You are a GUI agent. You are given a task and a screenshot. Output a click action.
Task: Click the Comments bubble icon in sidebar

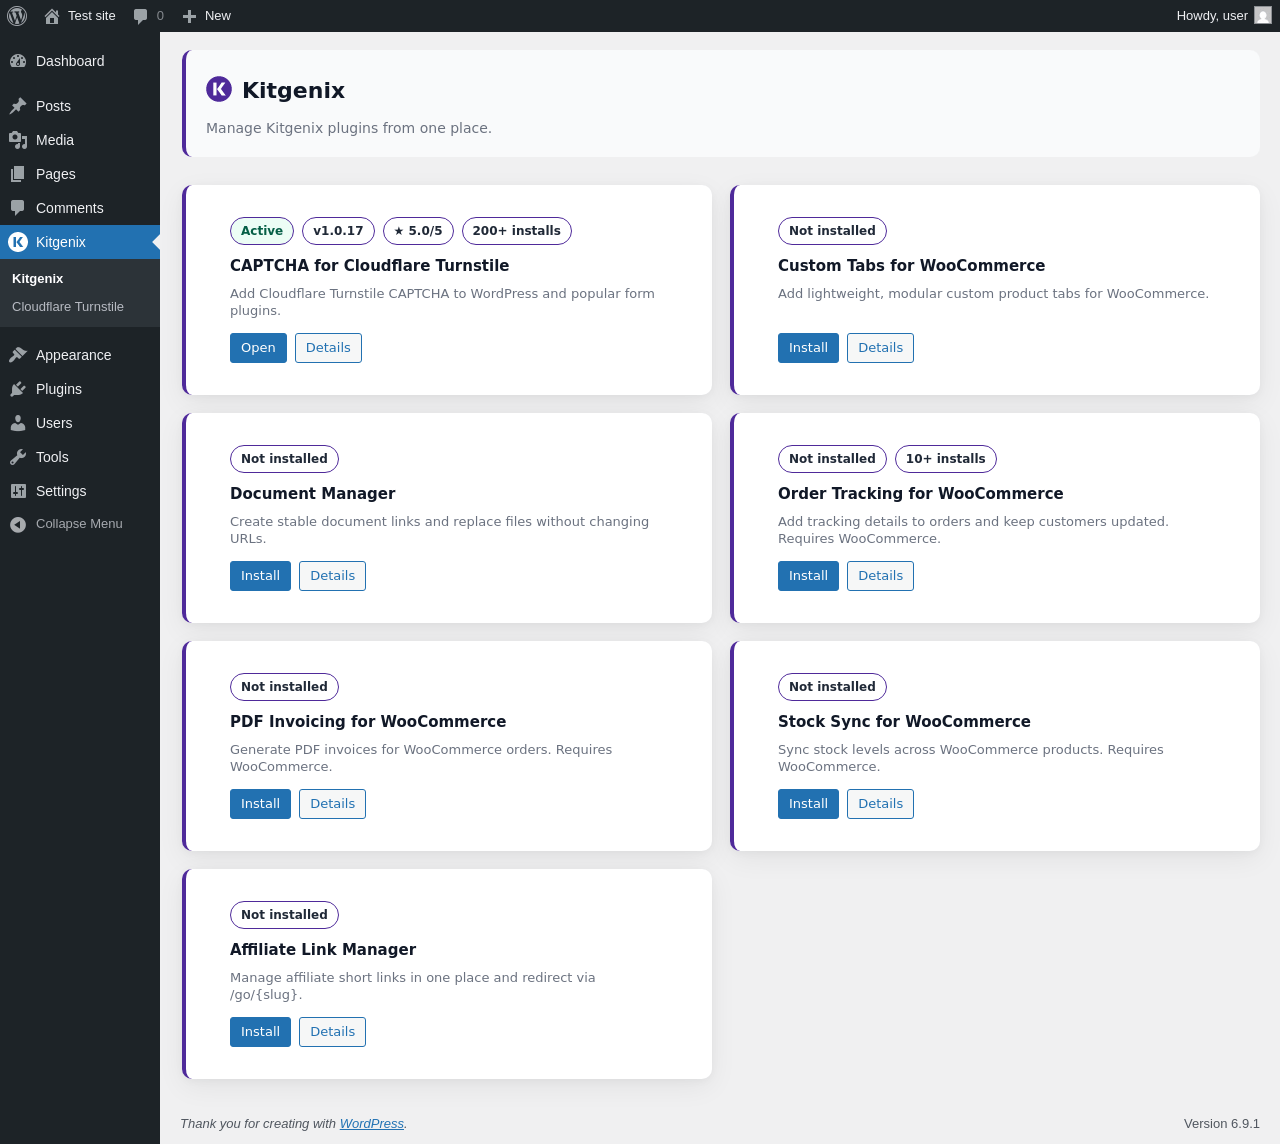[18, 208]
